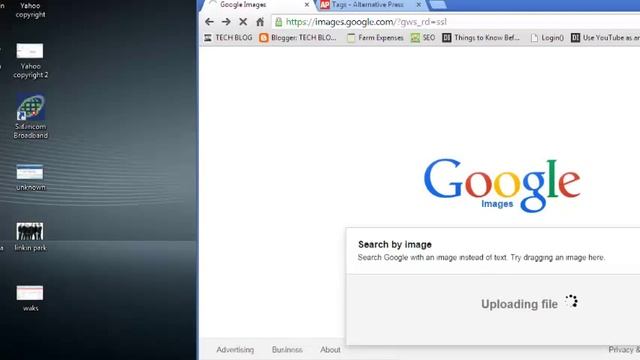
Task: Open the SEO bookmark
Action: pos(423,38)
